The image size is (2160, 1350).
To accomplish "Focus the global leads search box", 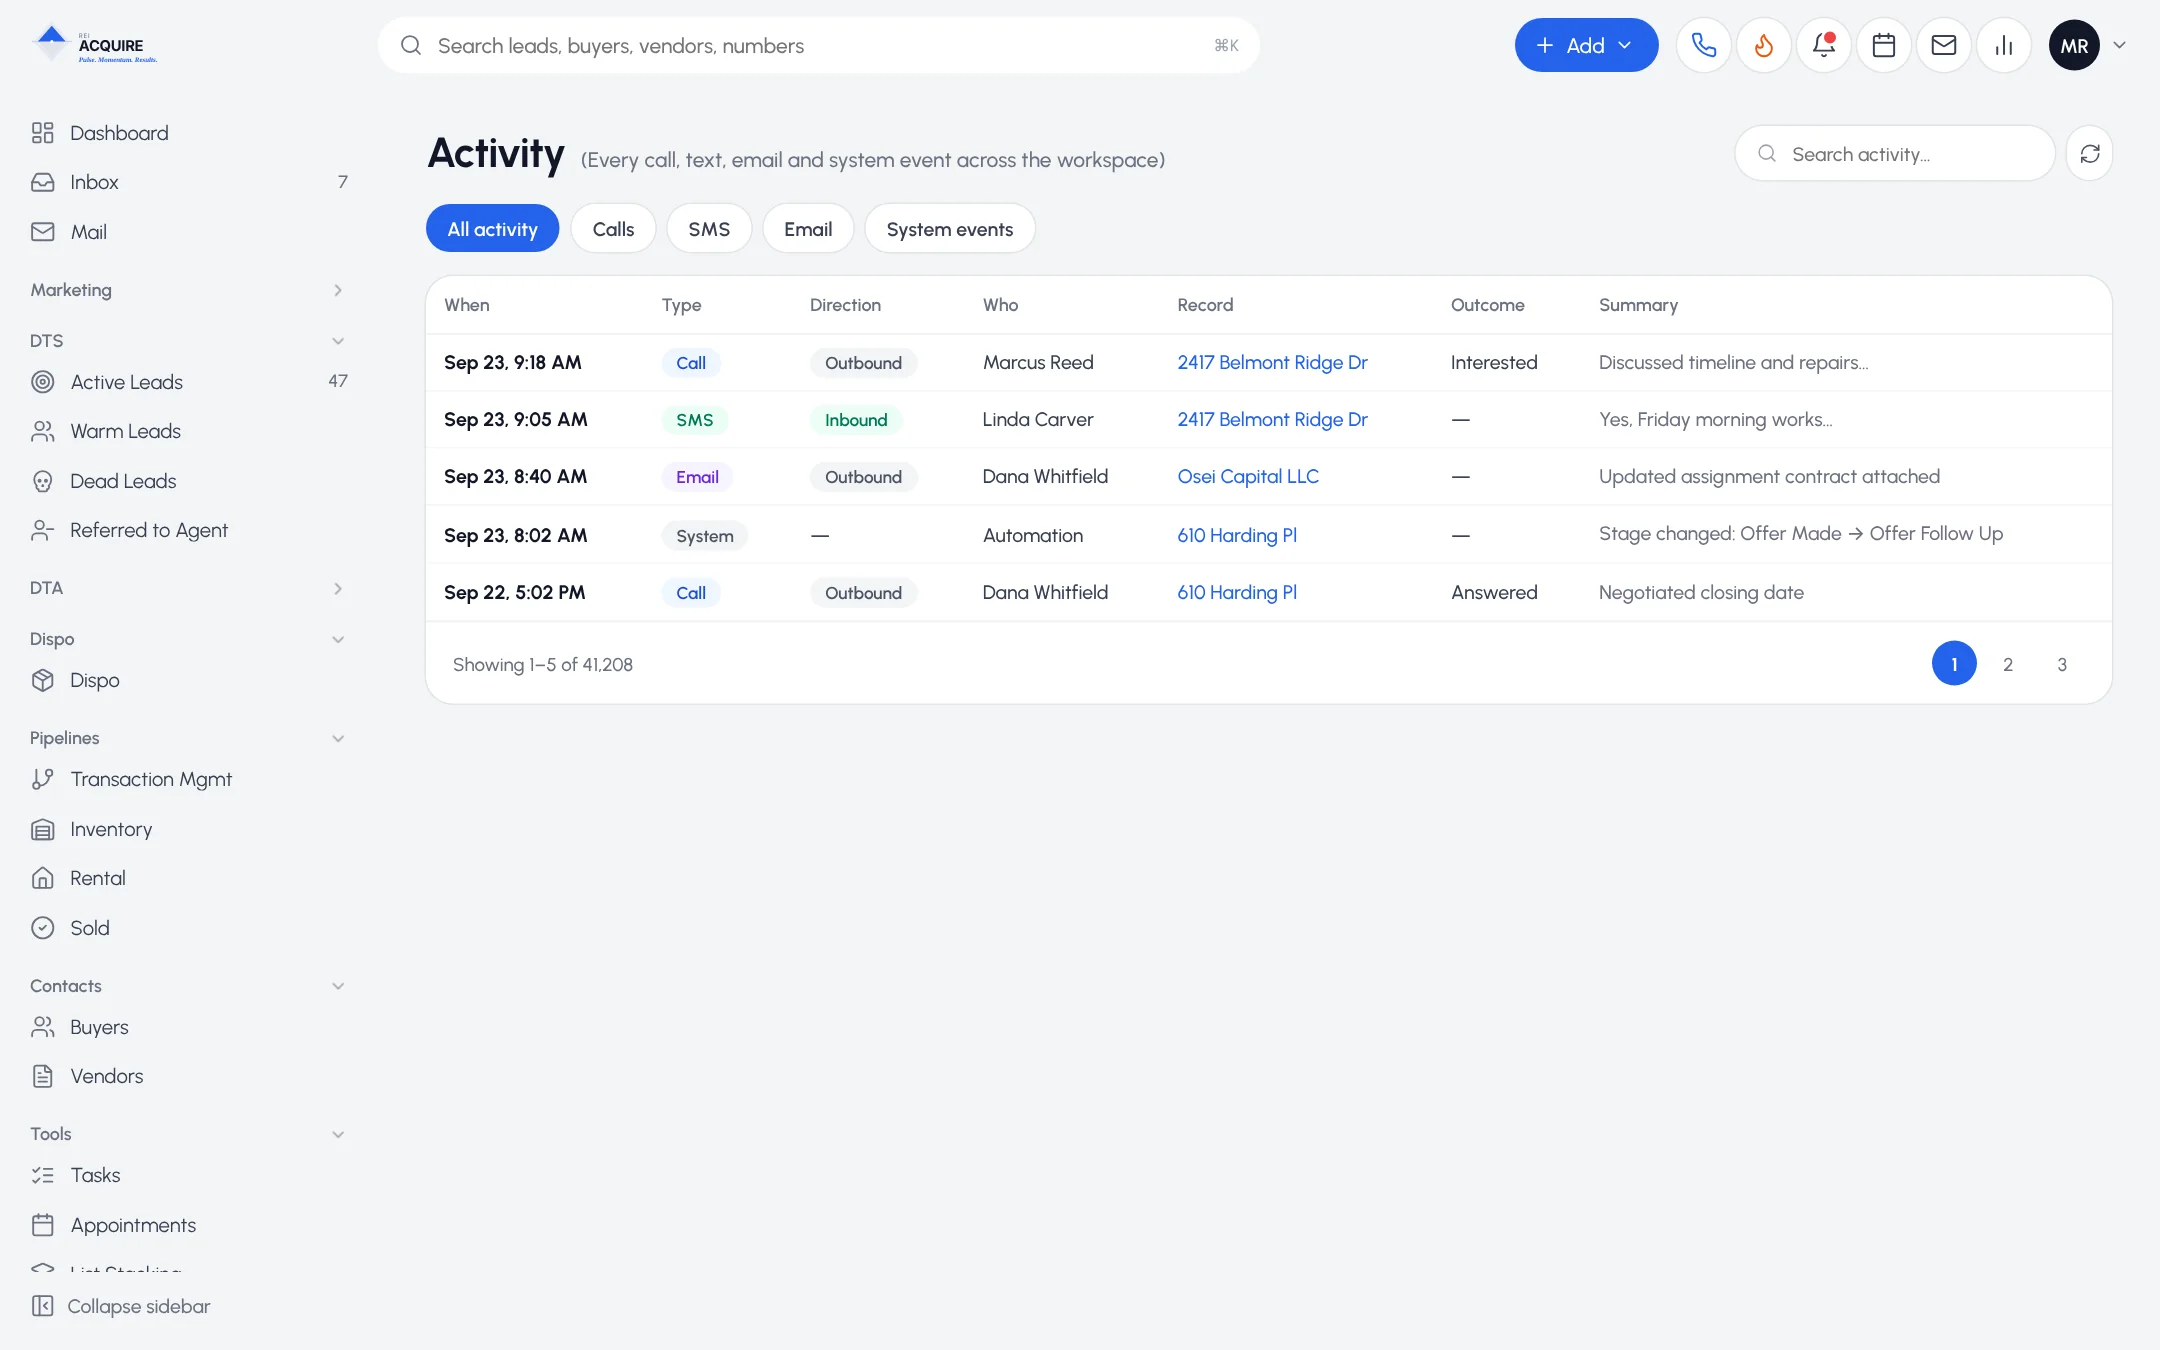I will 818,45.
